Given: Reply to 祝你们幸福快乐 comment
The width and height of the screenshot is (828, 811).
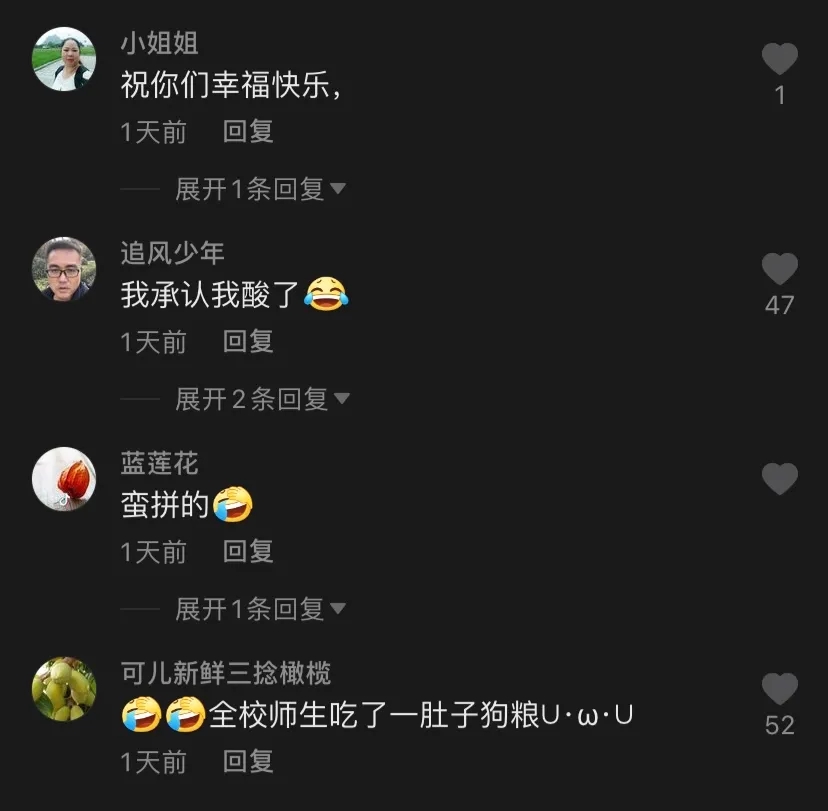Looking at the screenshot, I should tap(248, 131).
